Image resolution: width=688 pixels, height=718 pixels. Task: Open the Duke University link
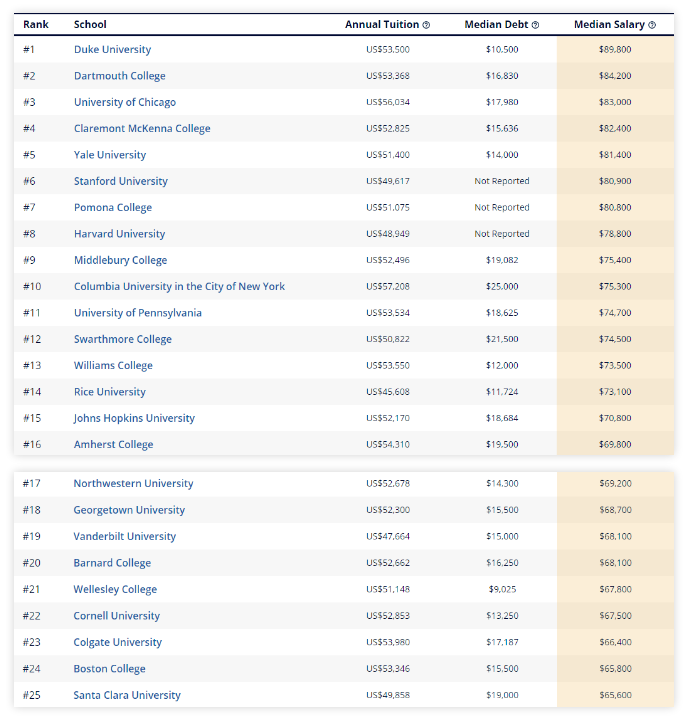(x=112, y=49)
